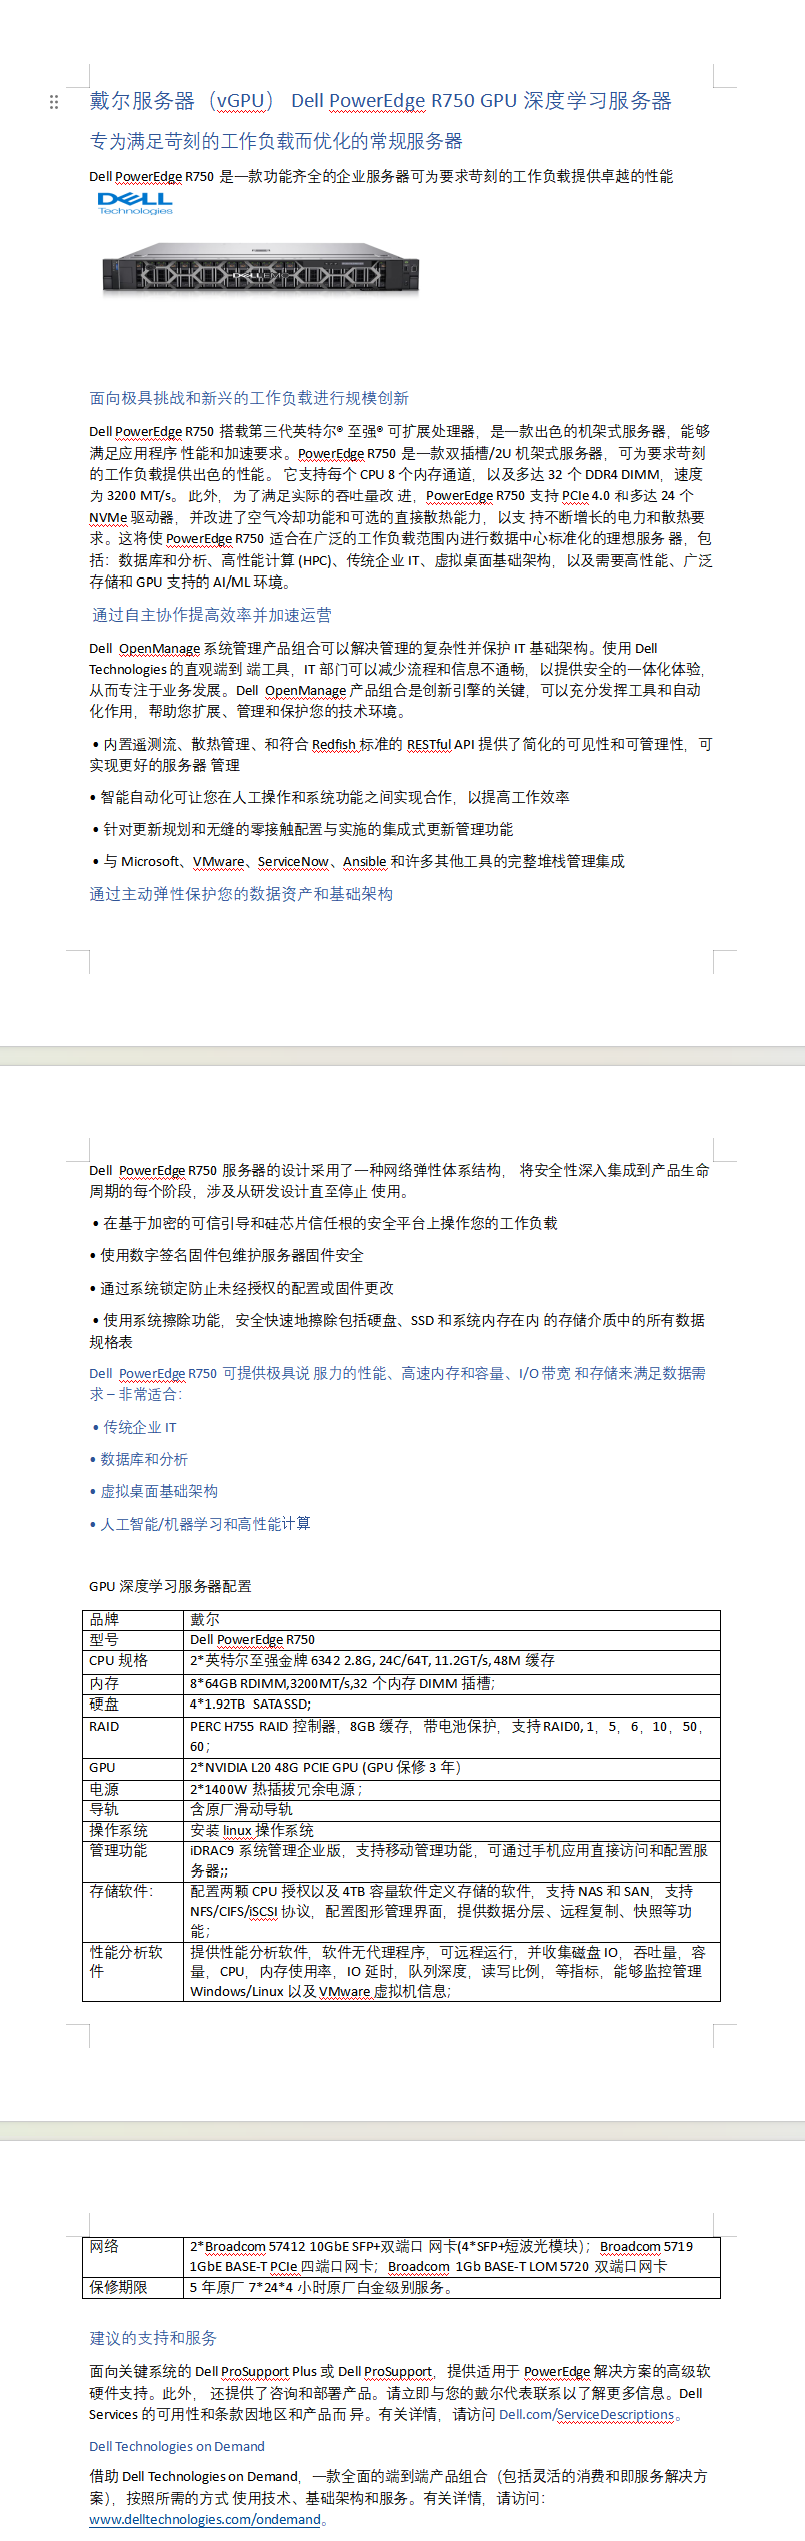Click table label cell 'GPU'
The image size is (805, 2541).
click(133, 1768)
